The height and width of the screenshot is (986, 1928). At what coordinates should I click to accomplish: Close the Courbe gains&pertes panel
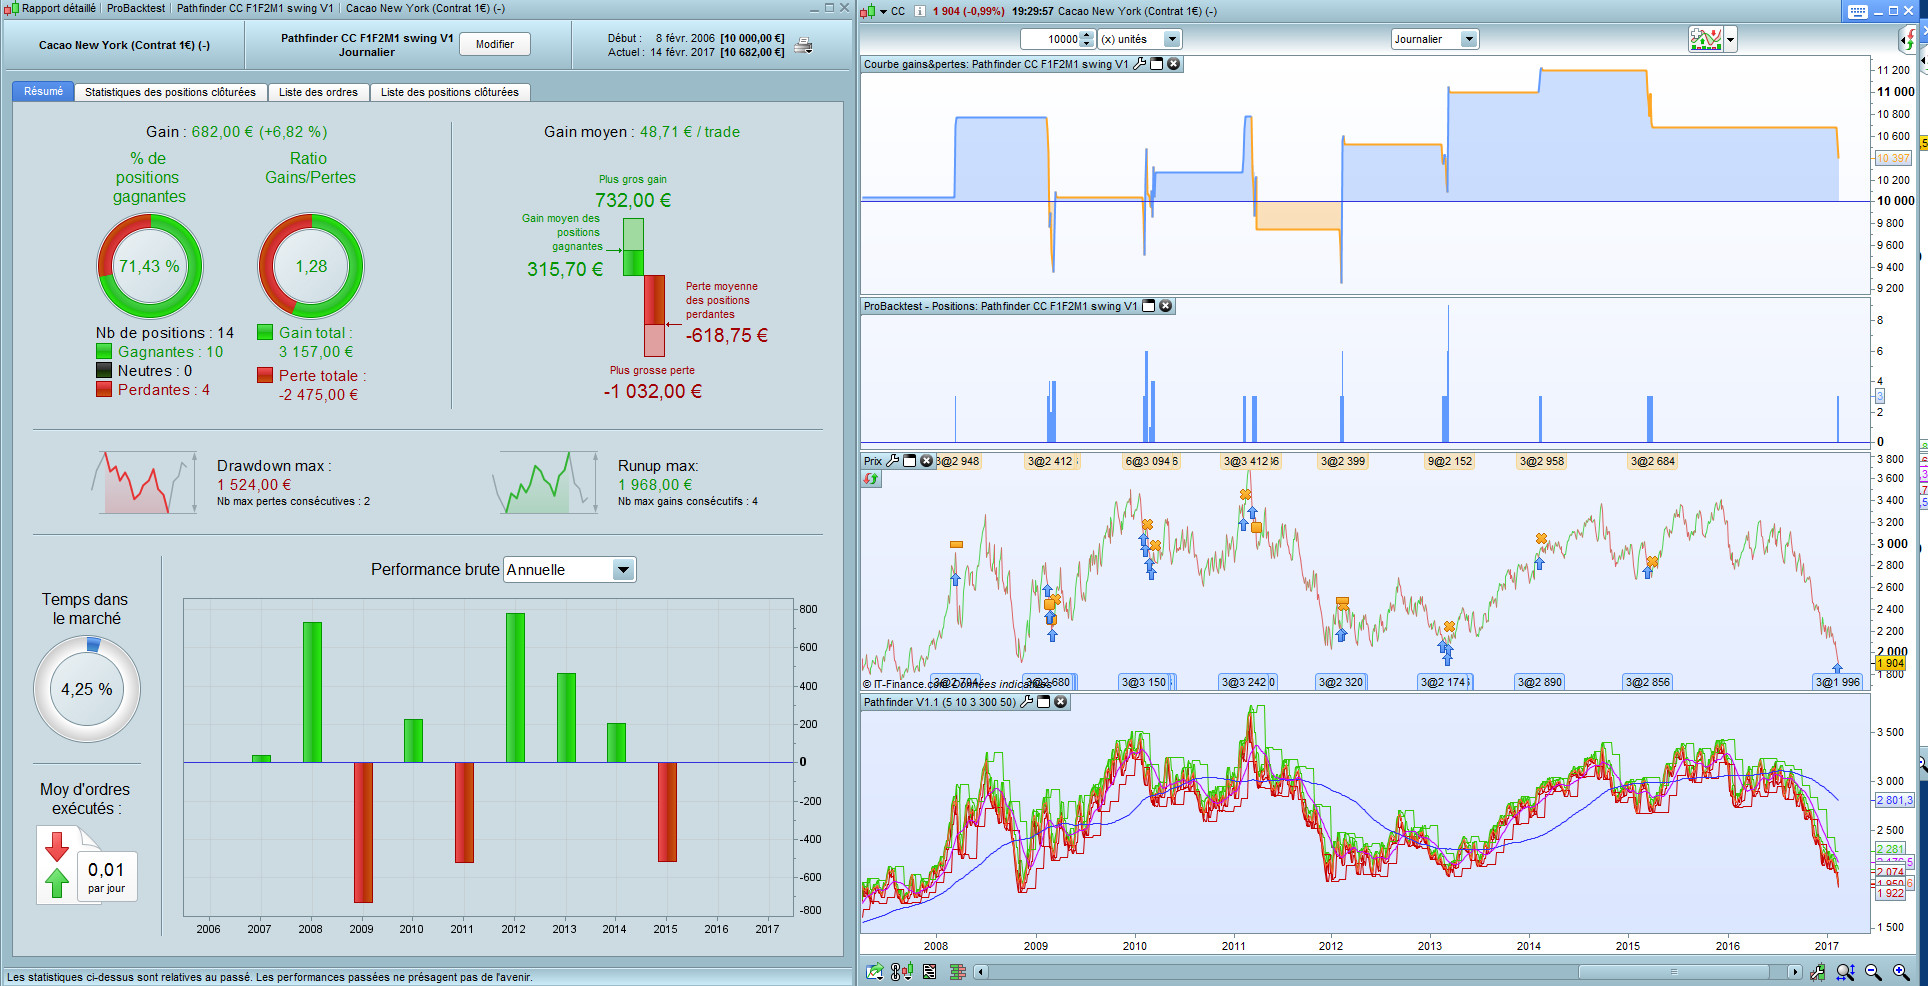tap(1174, 64)
